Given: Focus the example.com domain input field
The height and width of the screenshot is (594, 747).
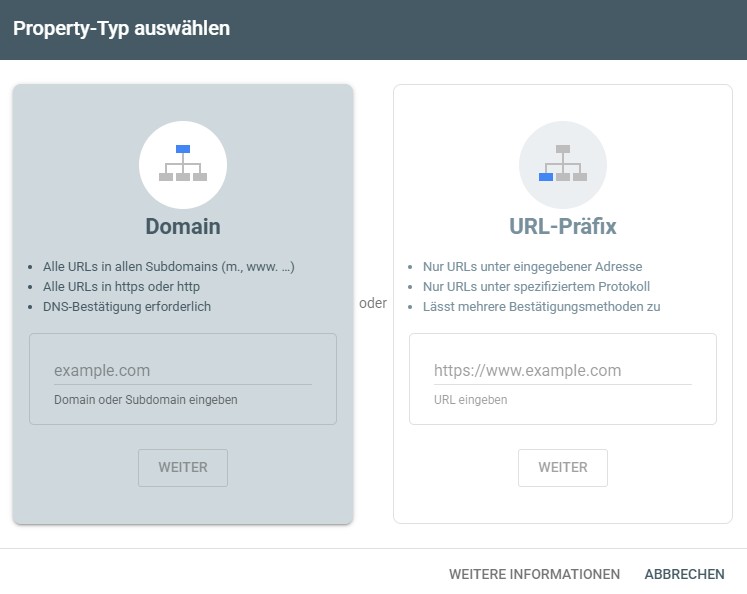Looking at the screenshot, I should [x=183, y=371].
